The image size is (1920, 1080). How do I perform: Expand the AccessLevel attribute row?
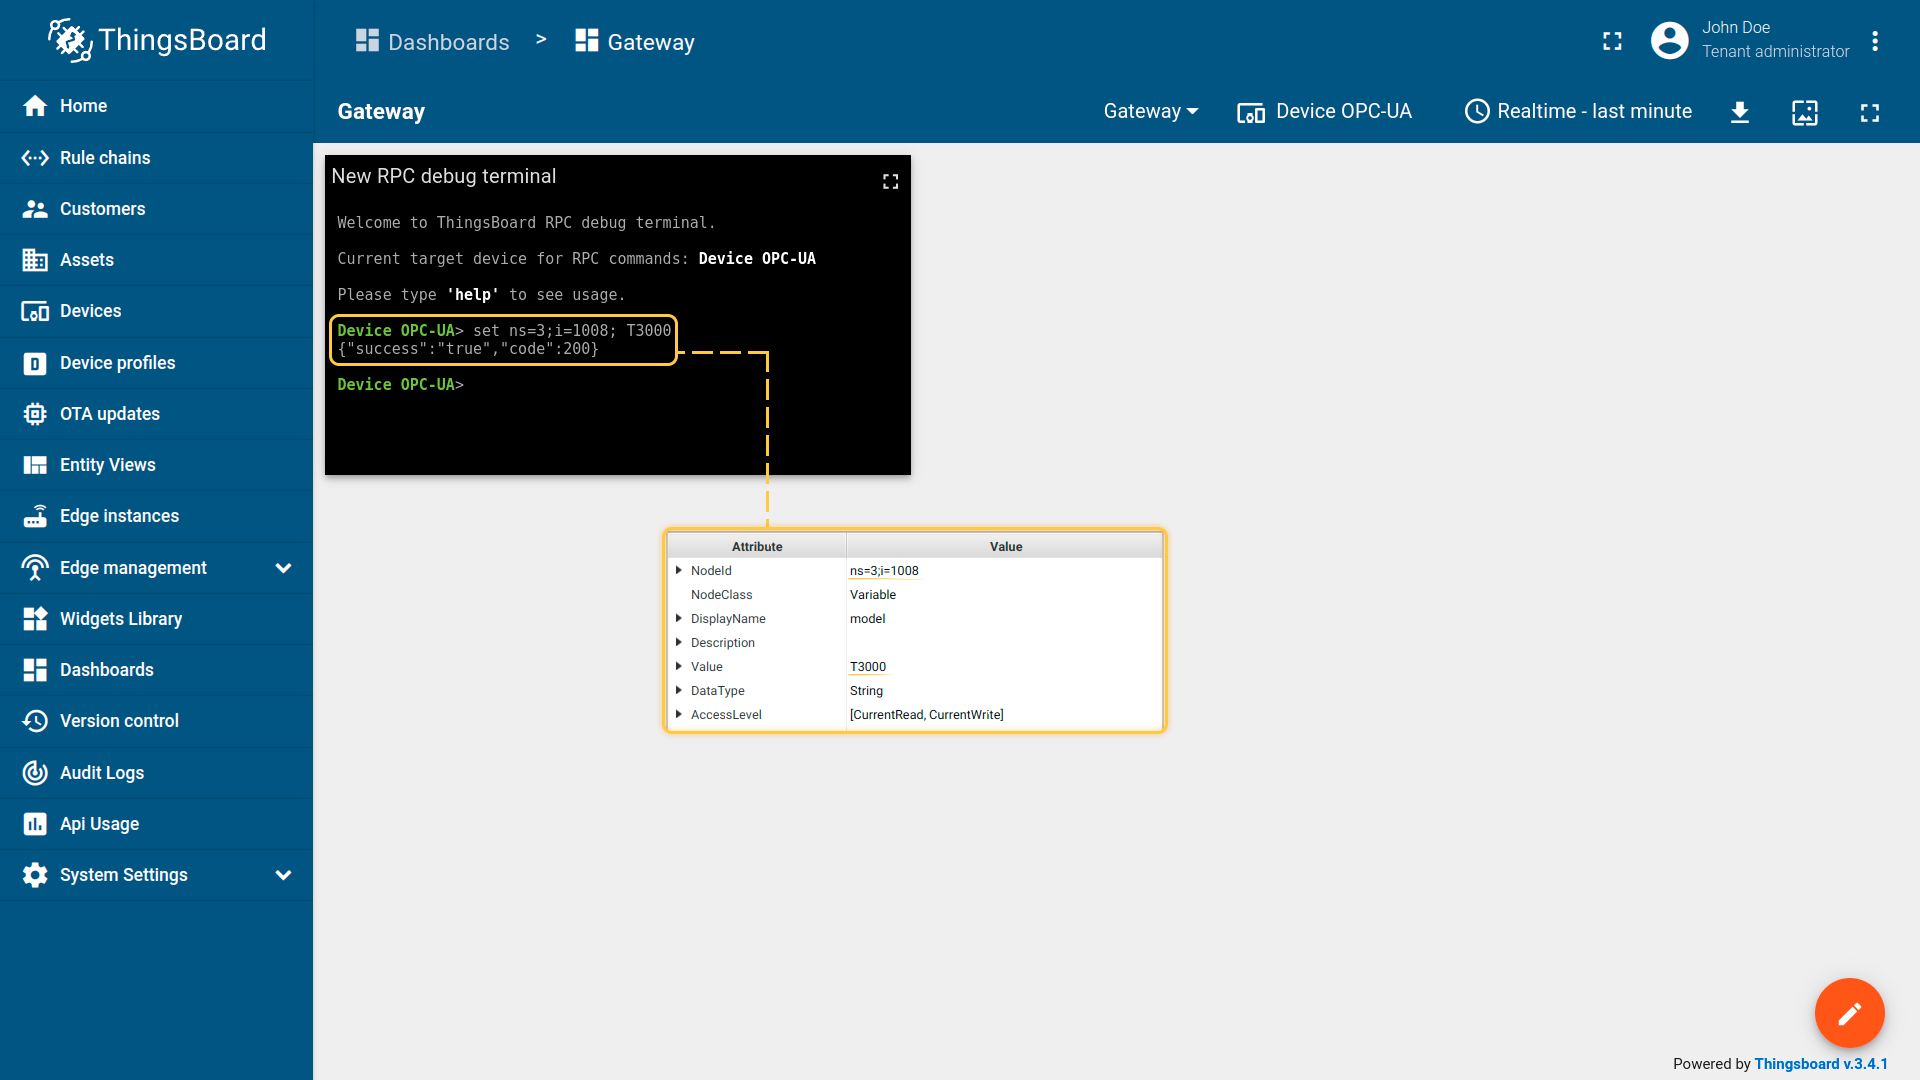[x=679, y=714]
